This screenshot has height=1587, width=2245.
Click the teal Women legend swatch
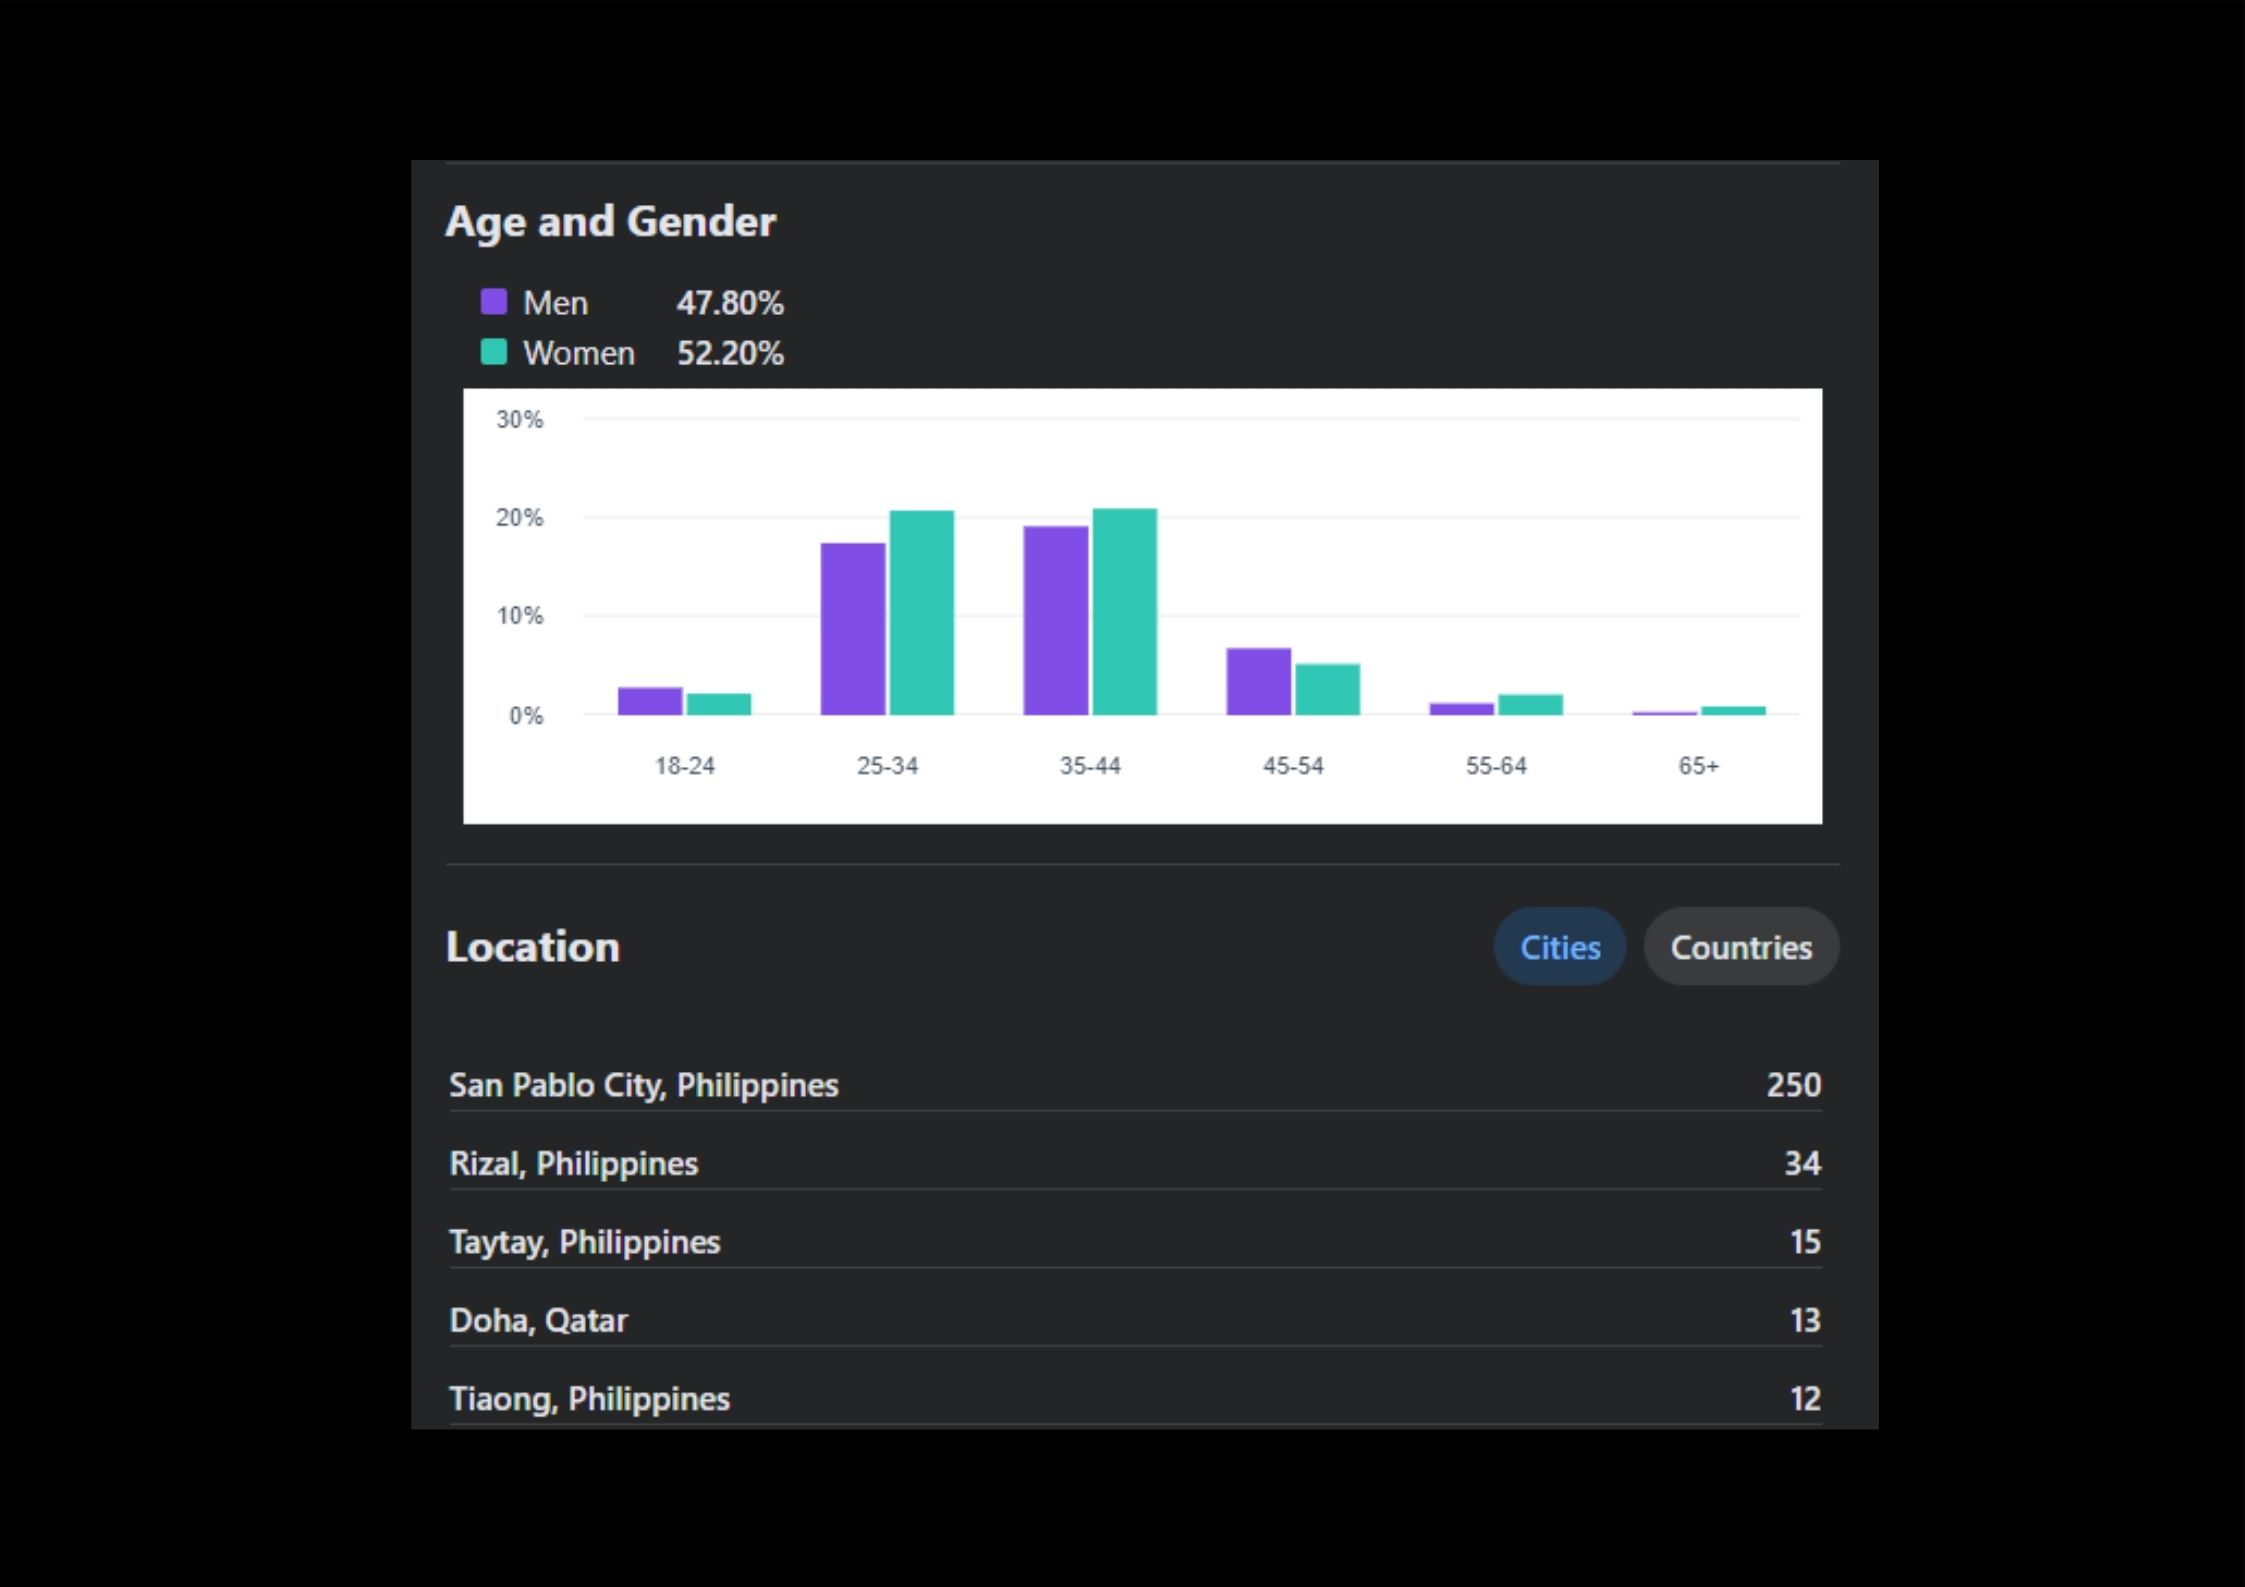(x=494, y=352)
